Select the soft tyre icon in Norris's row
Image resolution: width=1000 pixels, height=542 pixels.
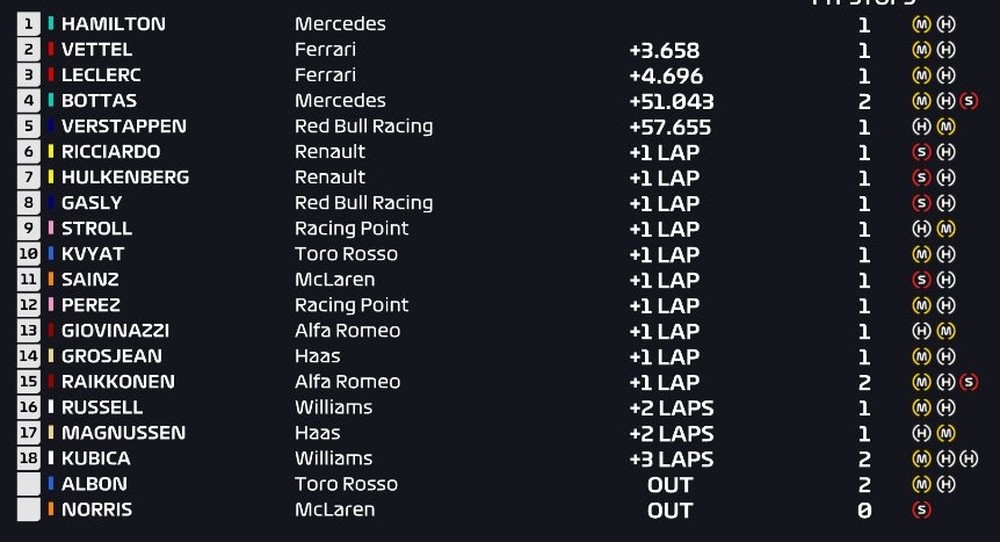coord(921,510)
